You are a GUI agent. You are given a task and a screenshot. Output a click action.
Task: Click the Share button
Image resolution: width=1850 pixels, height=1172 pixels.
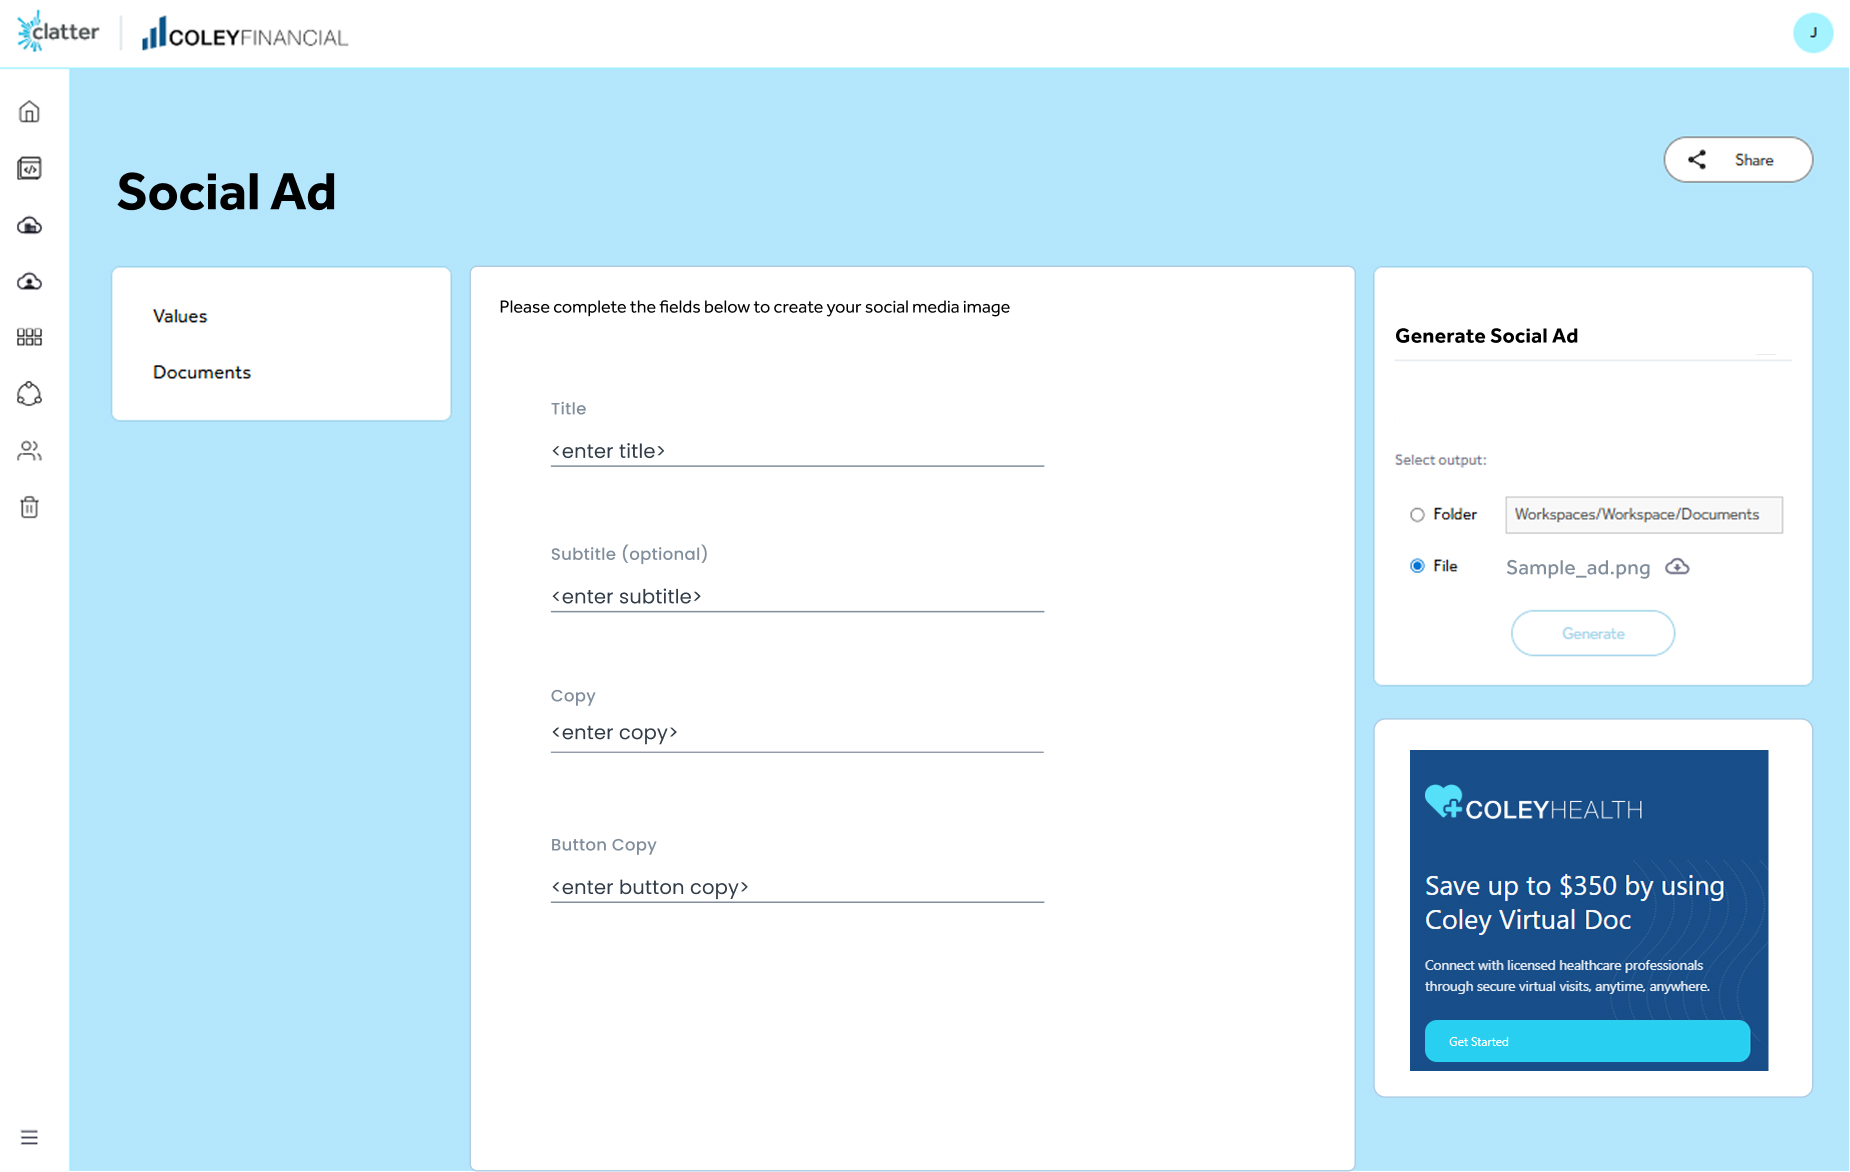[1737, 160]
